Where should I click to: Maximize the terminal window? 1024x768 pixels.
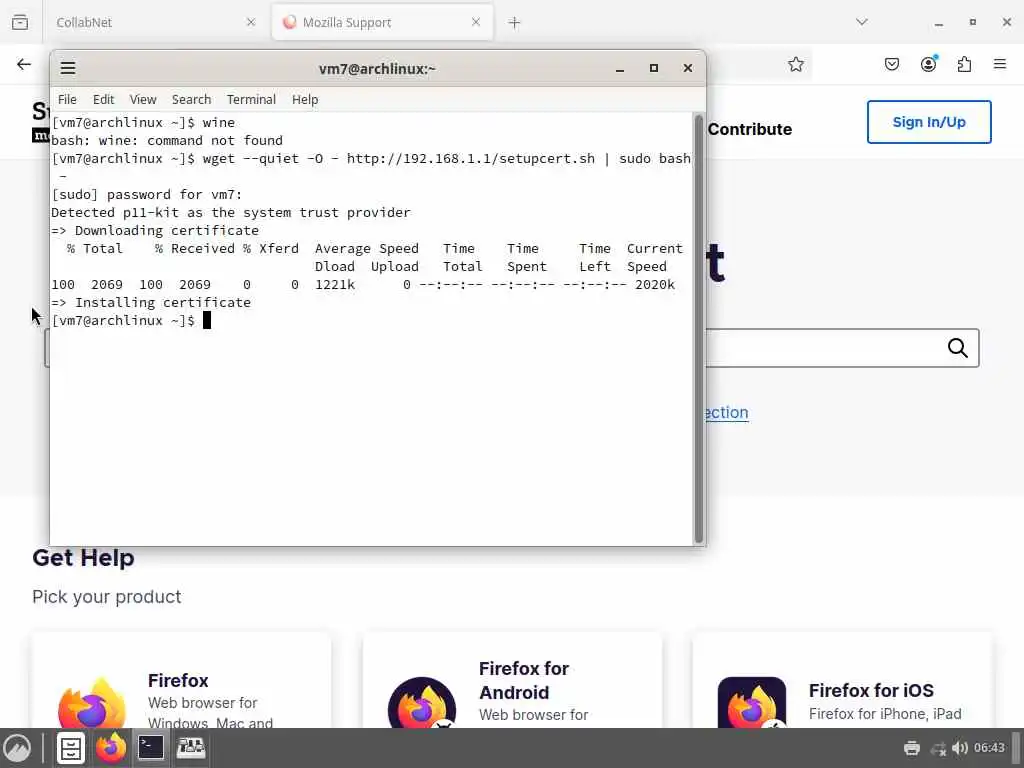(x=654, y=68)
